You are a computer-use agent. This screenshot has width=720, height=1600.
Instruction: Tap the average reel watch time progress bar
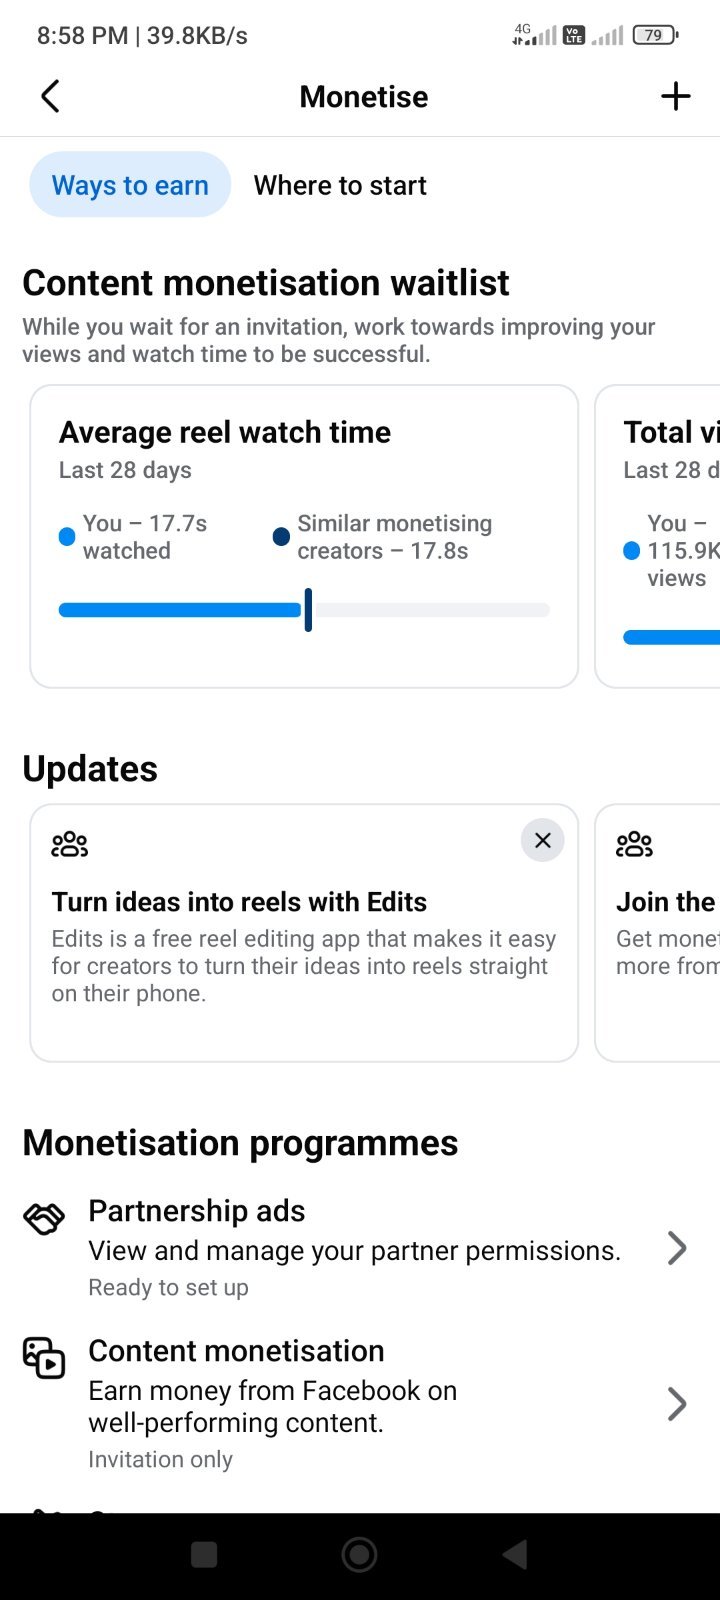[x=304, y=610]
